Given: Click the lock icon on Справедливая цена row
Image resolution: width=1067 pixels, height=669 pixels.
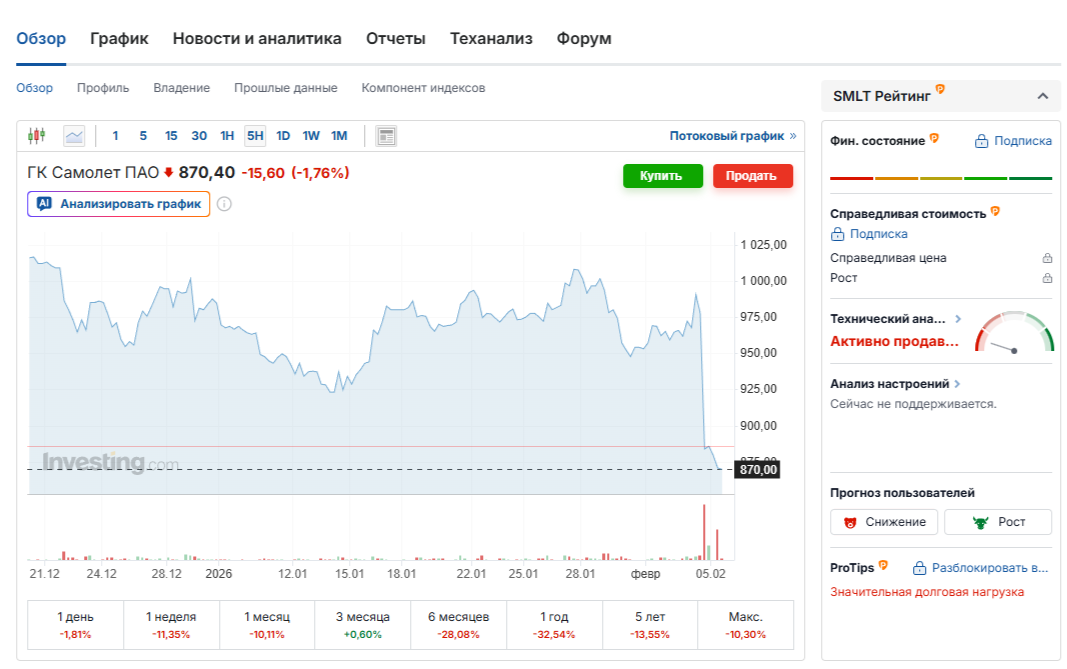Looking at the screenshot, I should point(1047,258).
